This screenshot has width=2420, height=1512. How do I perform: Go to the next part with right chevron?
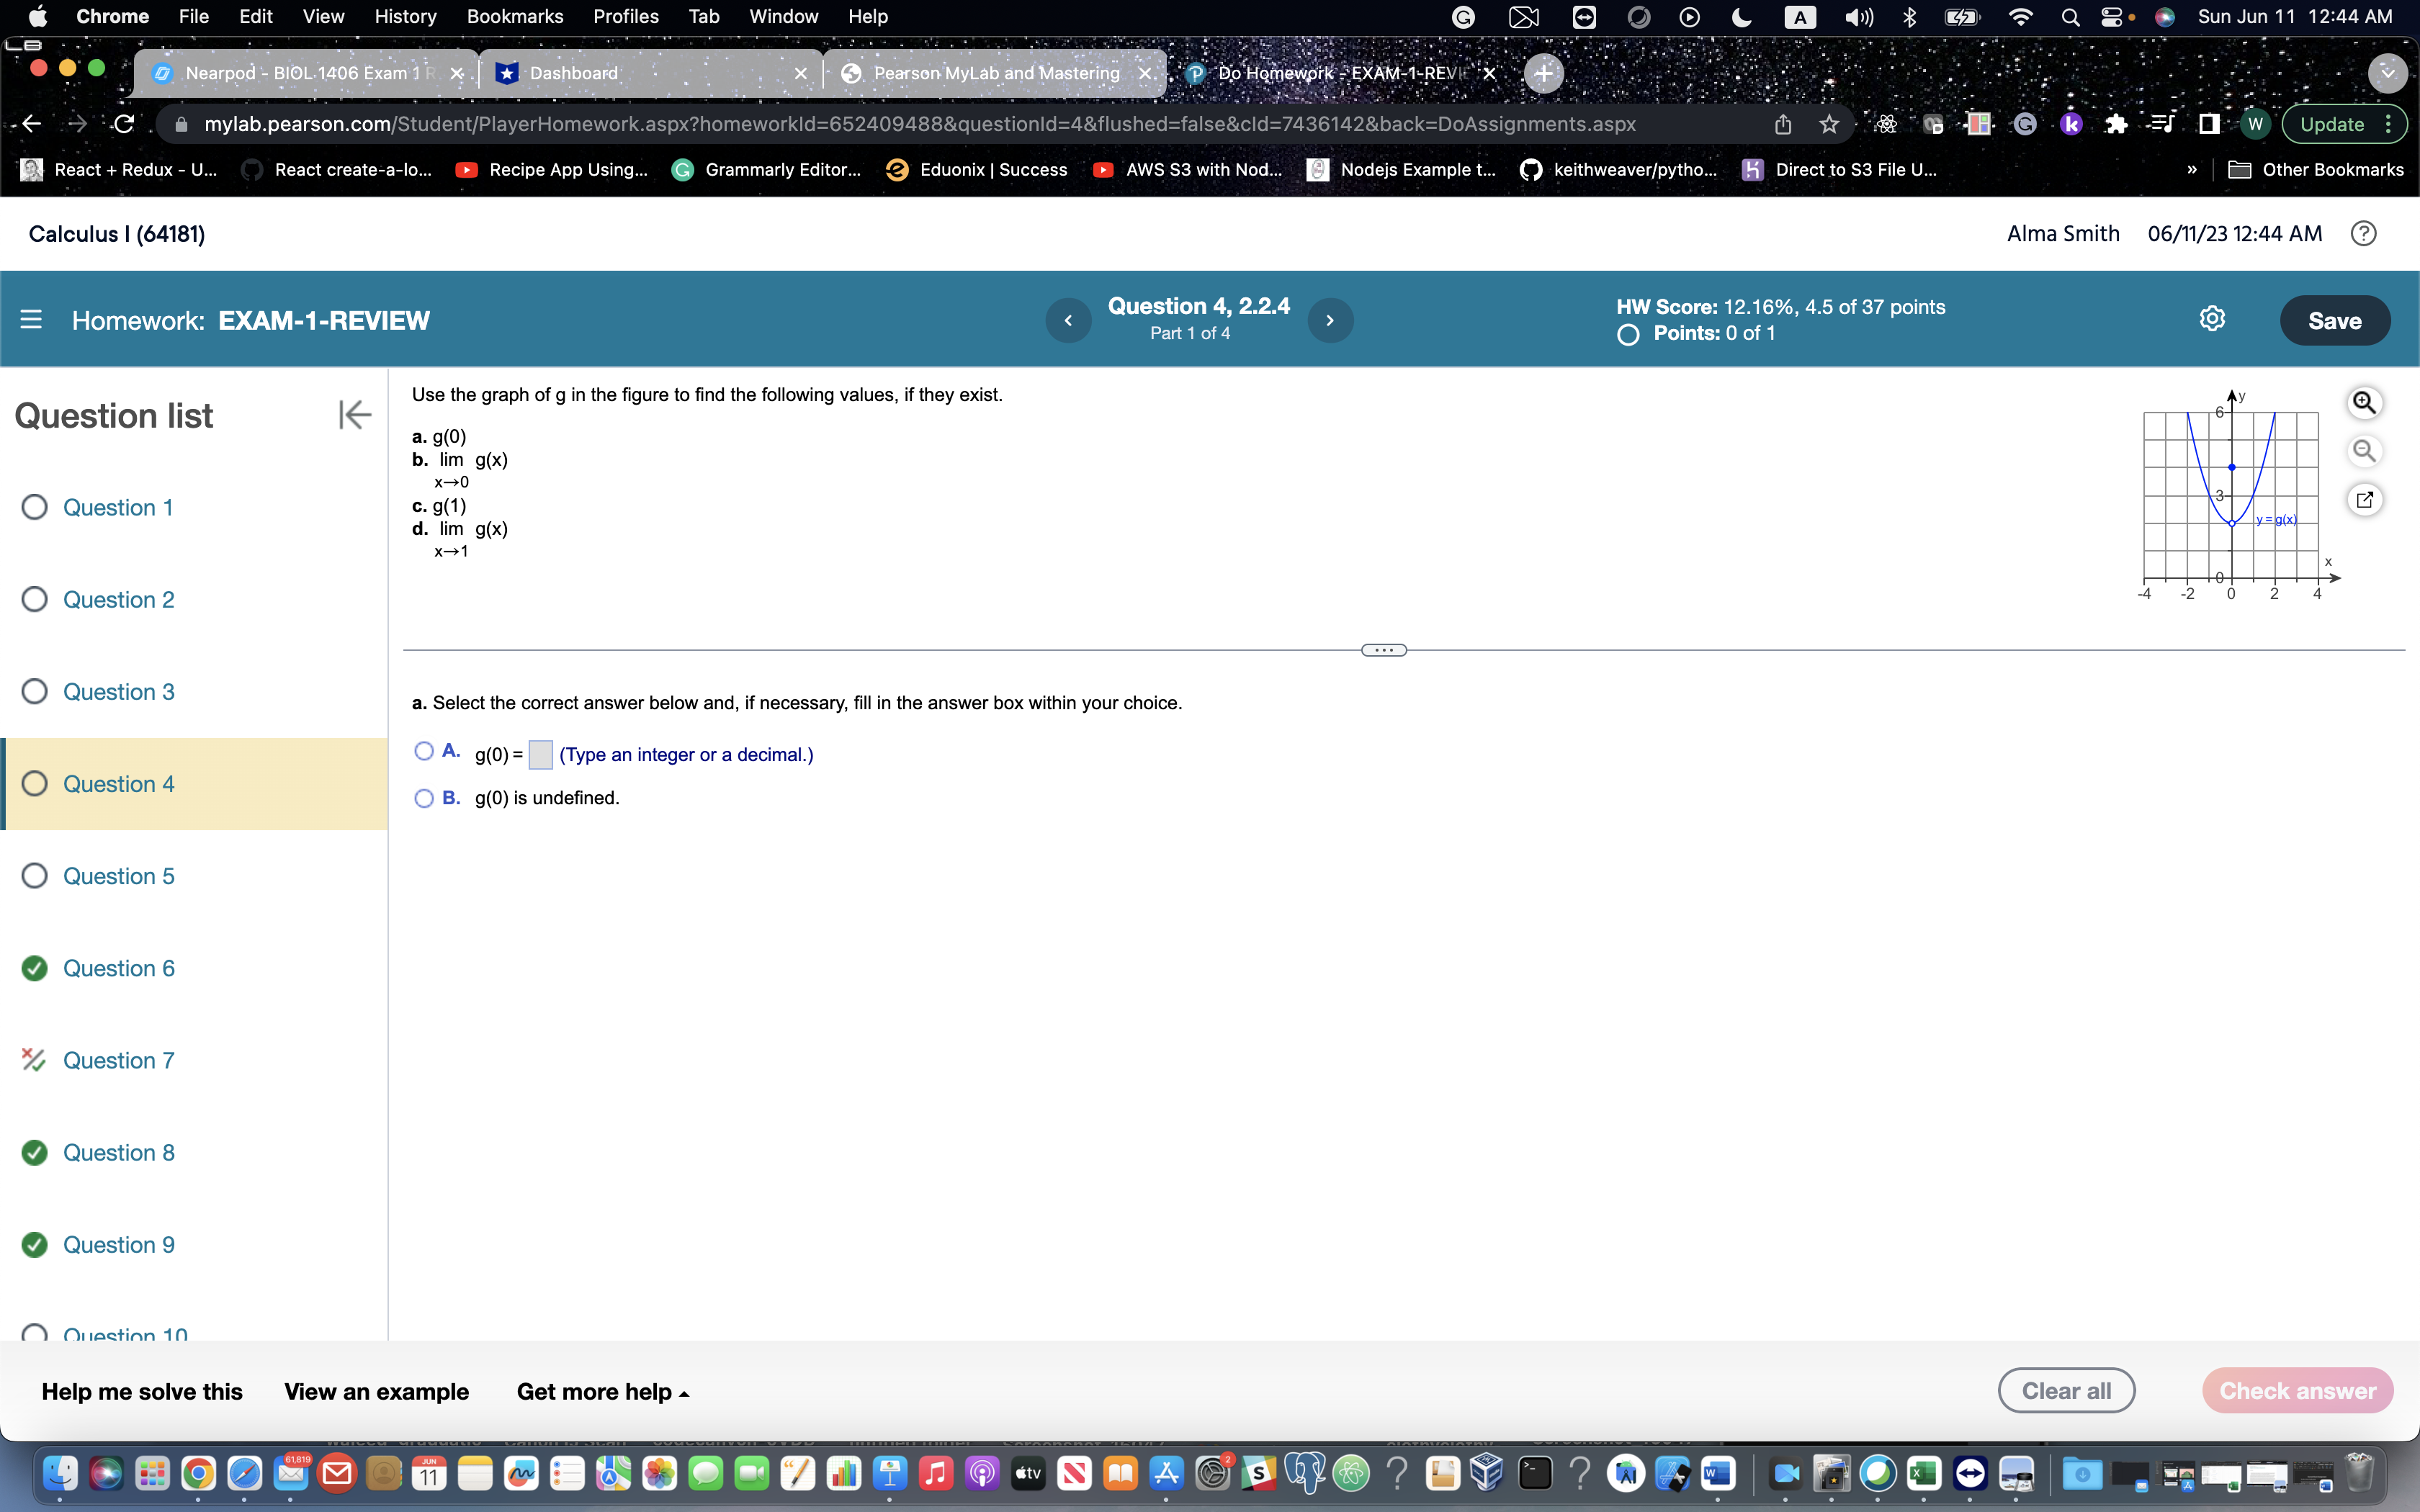pyautogui.click(x=1331, y=320)
